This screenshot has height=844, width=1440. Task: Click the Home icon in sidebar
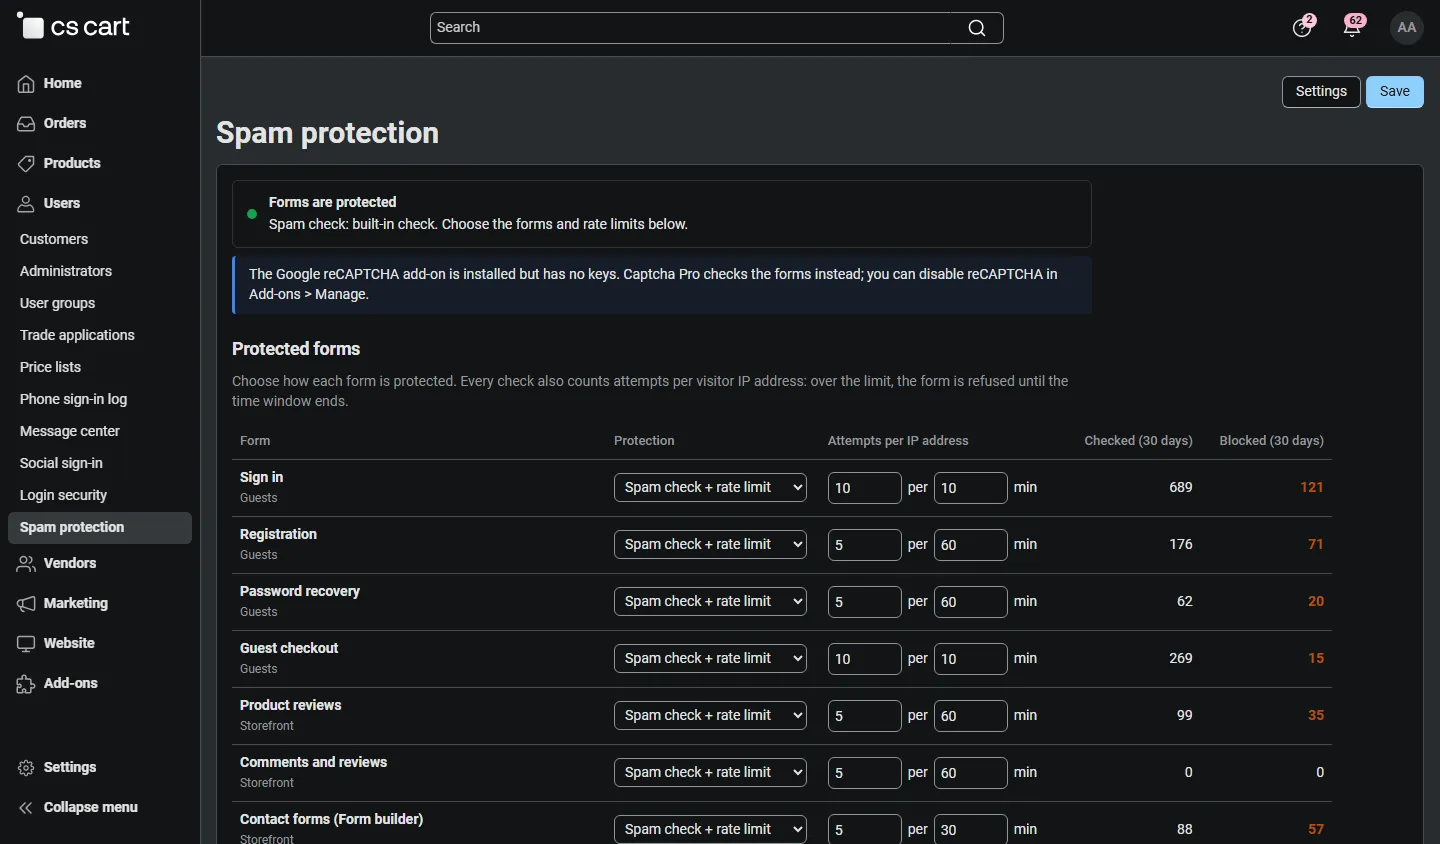[x=26, y=84]
